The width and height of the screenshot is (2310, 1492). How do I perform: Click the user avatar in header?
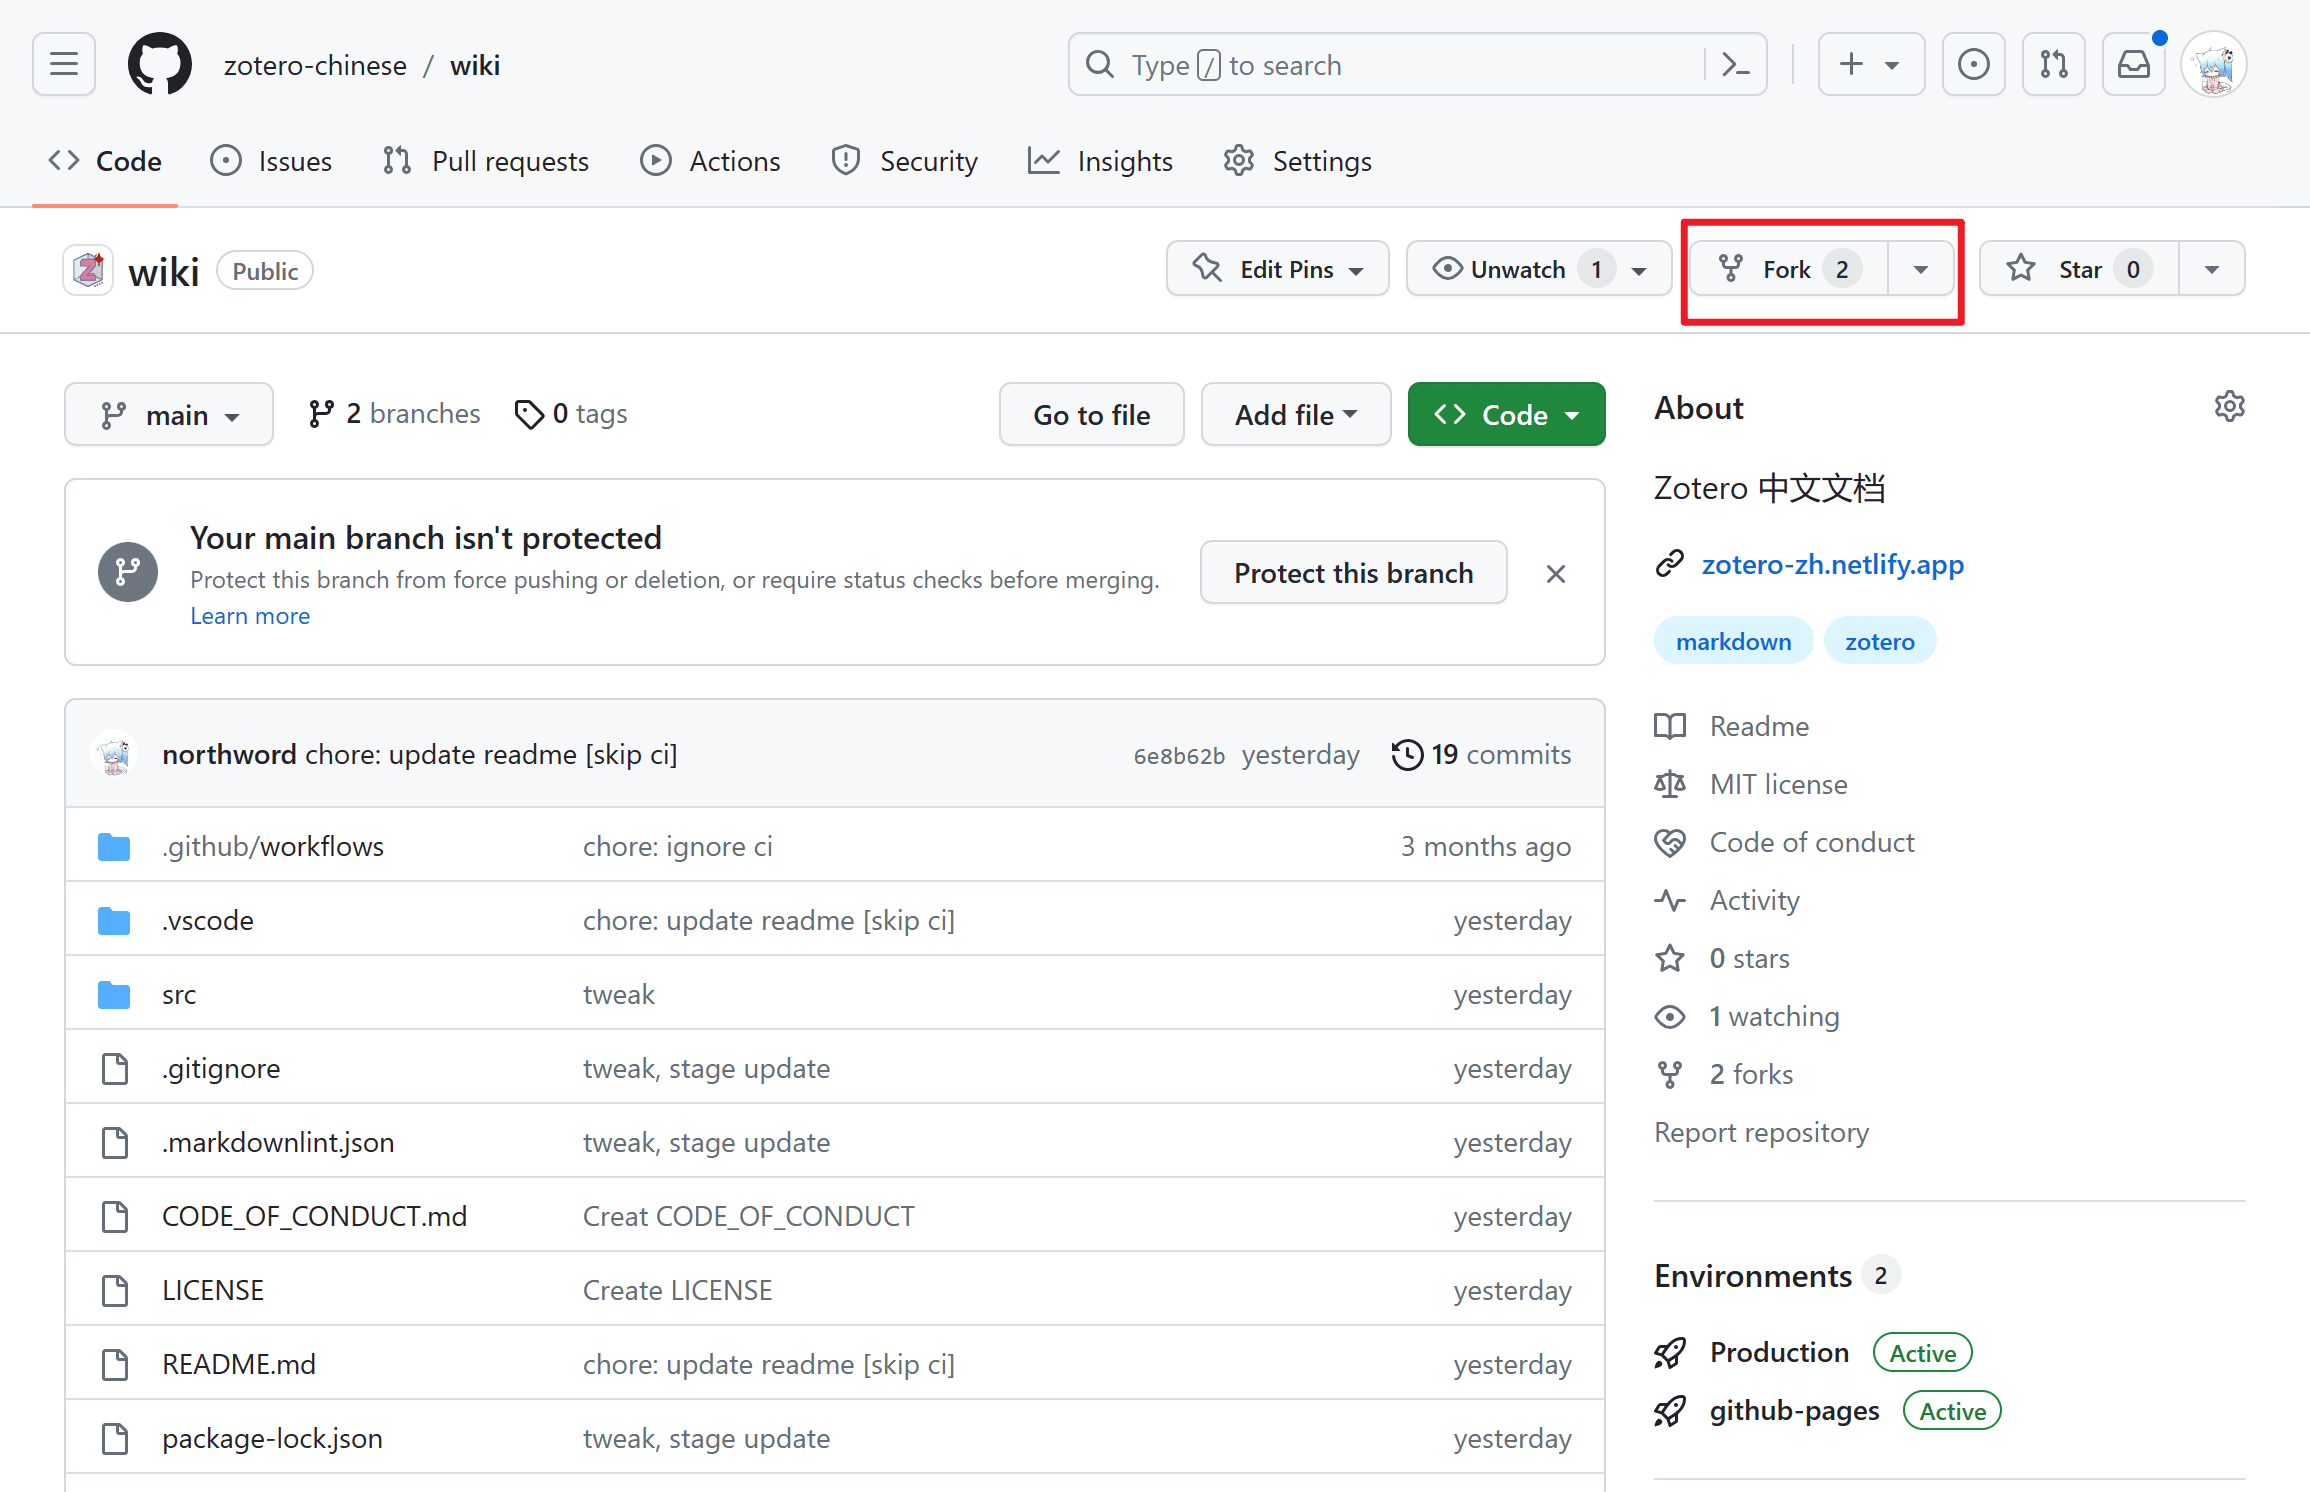pyautogui.click(x=2214, y=65)
